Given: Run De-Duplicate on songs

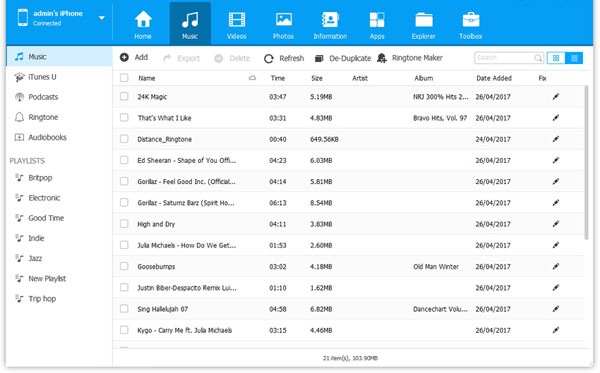Looking at the screenshot, I should pos(343,58).
